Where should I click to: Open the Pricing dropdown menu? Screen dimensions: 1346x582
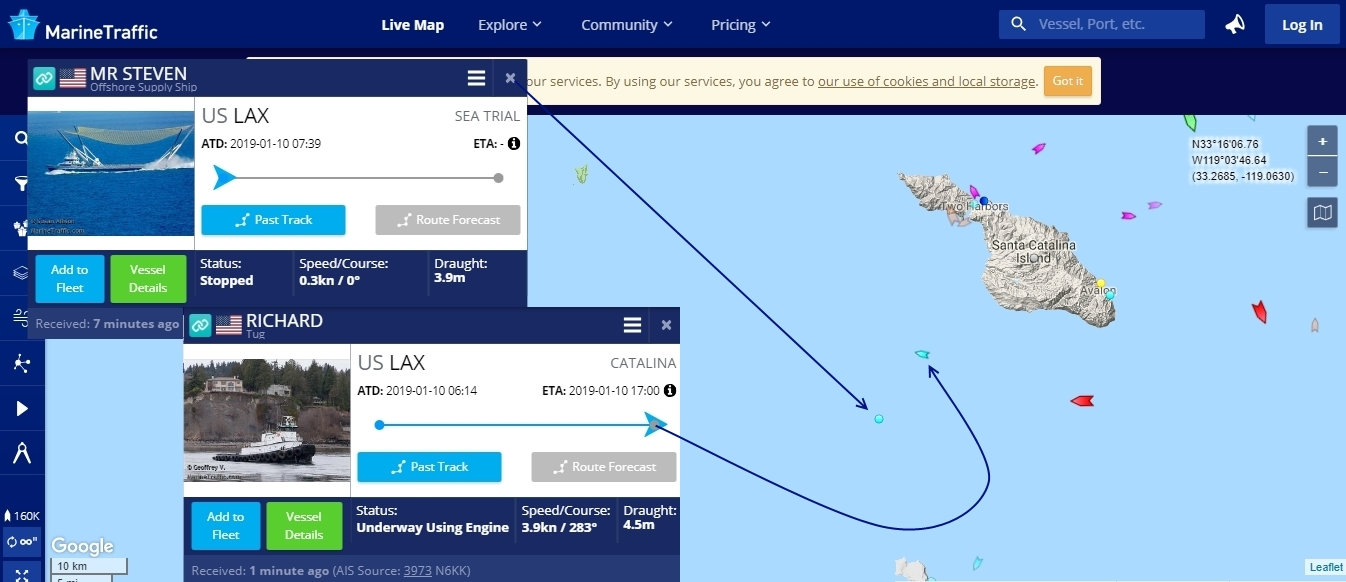740,25
